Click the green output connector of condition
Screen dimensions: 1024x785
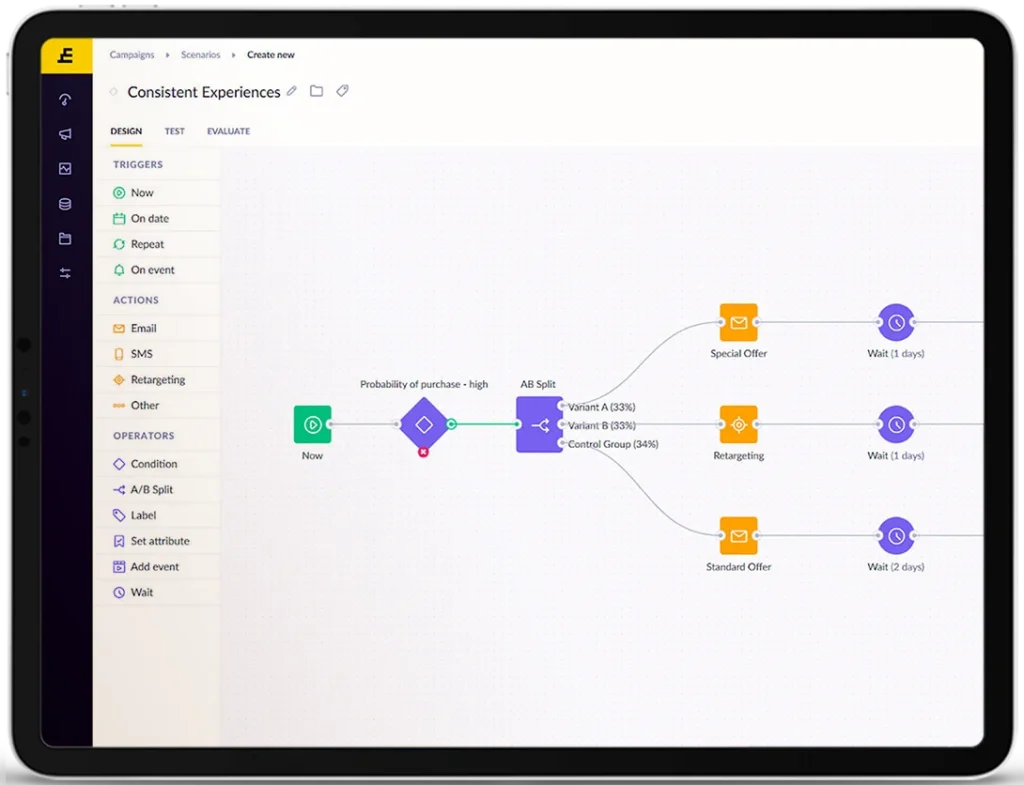(451, 425)
